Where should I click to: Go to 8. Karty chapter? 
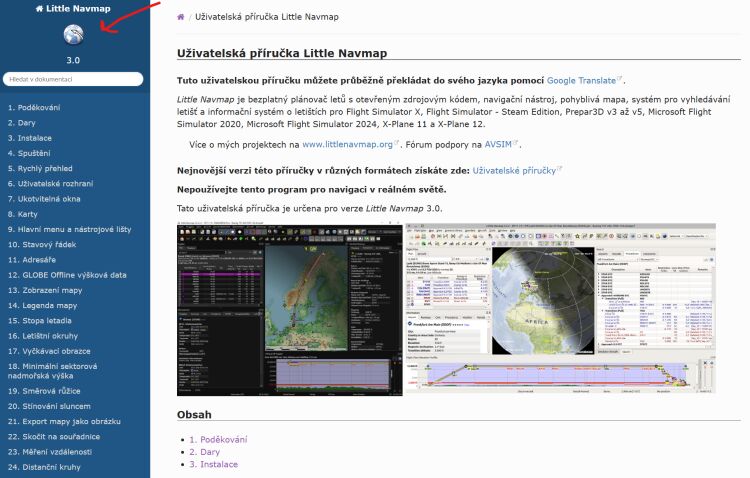pyautogui.click(x=22, y=214)
